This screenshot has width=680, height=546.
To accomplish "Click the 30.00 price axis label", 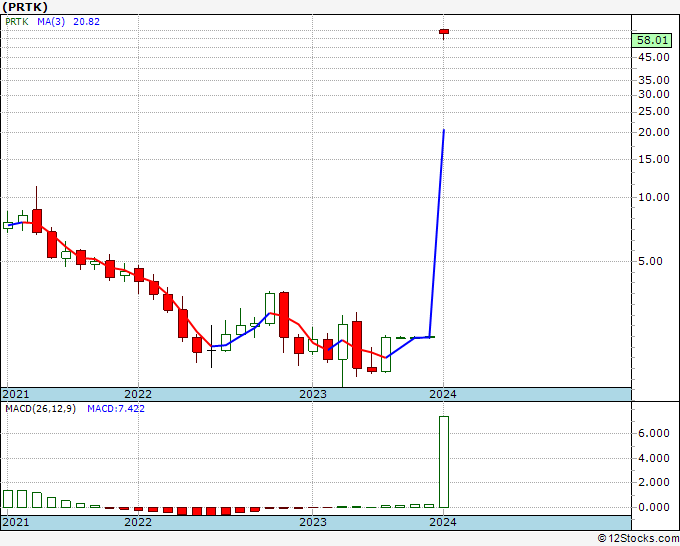I will tap(654, 95).
